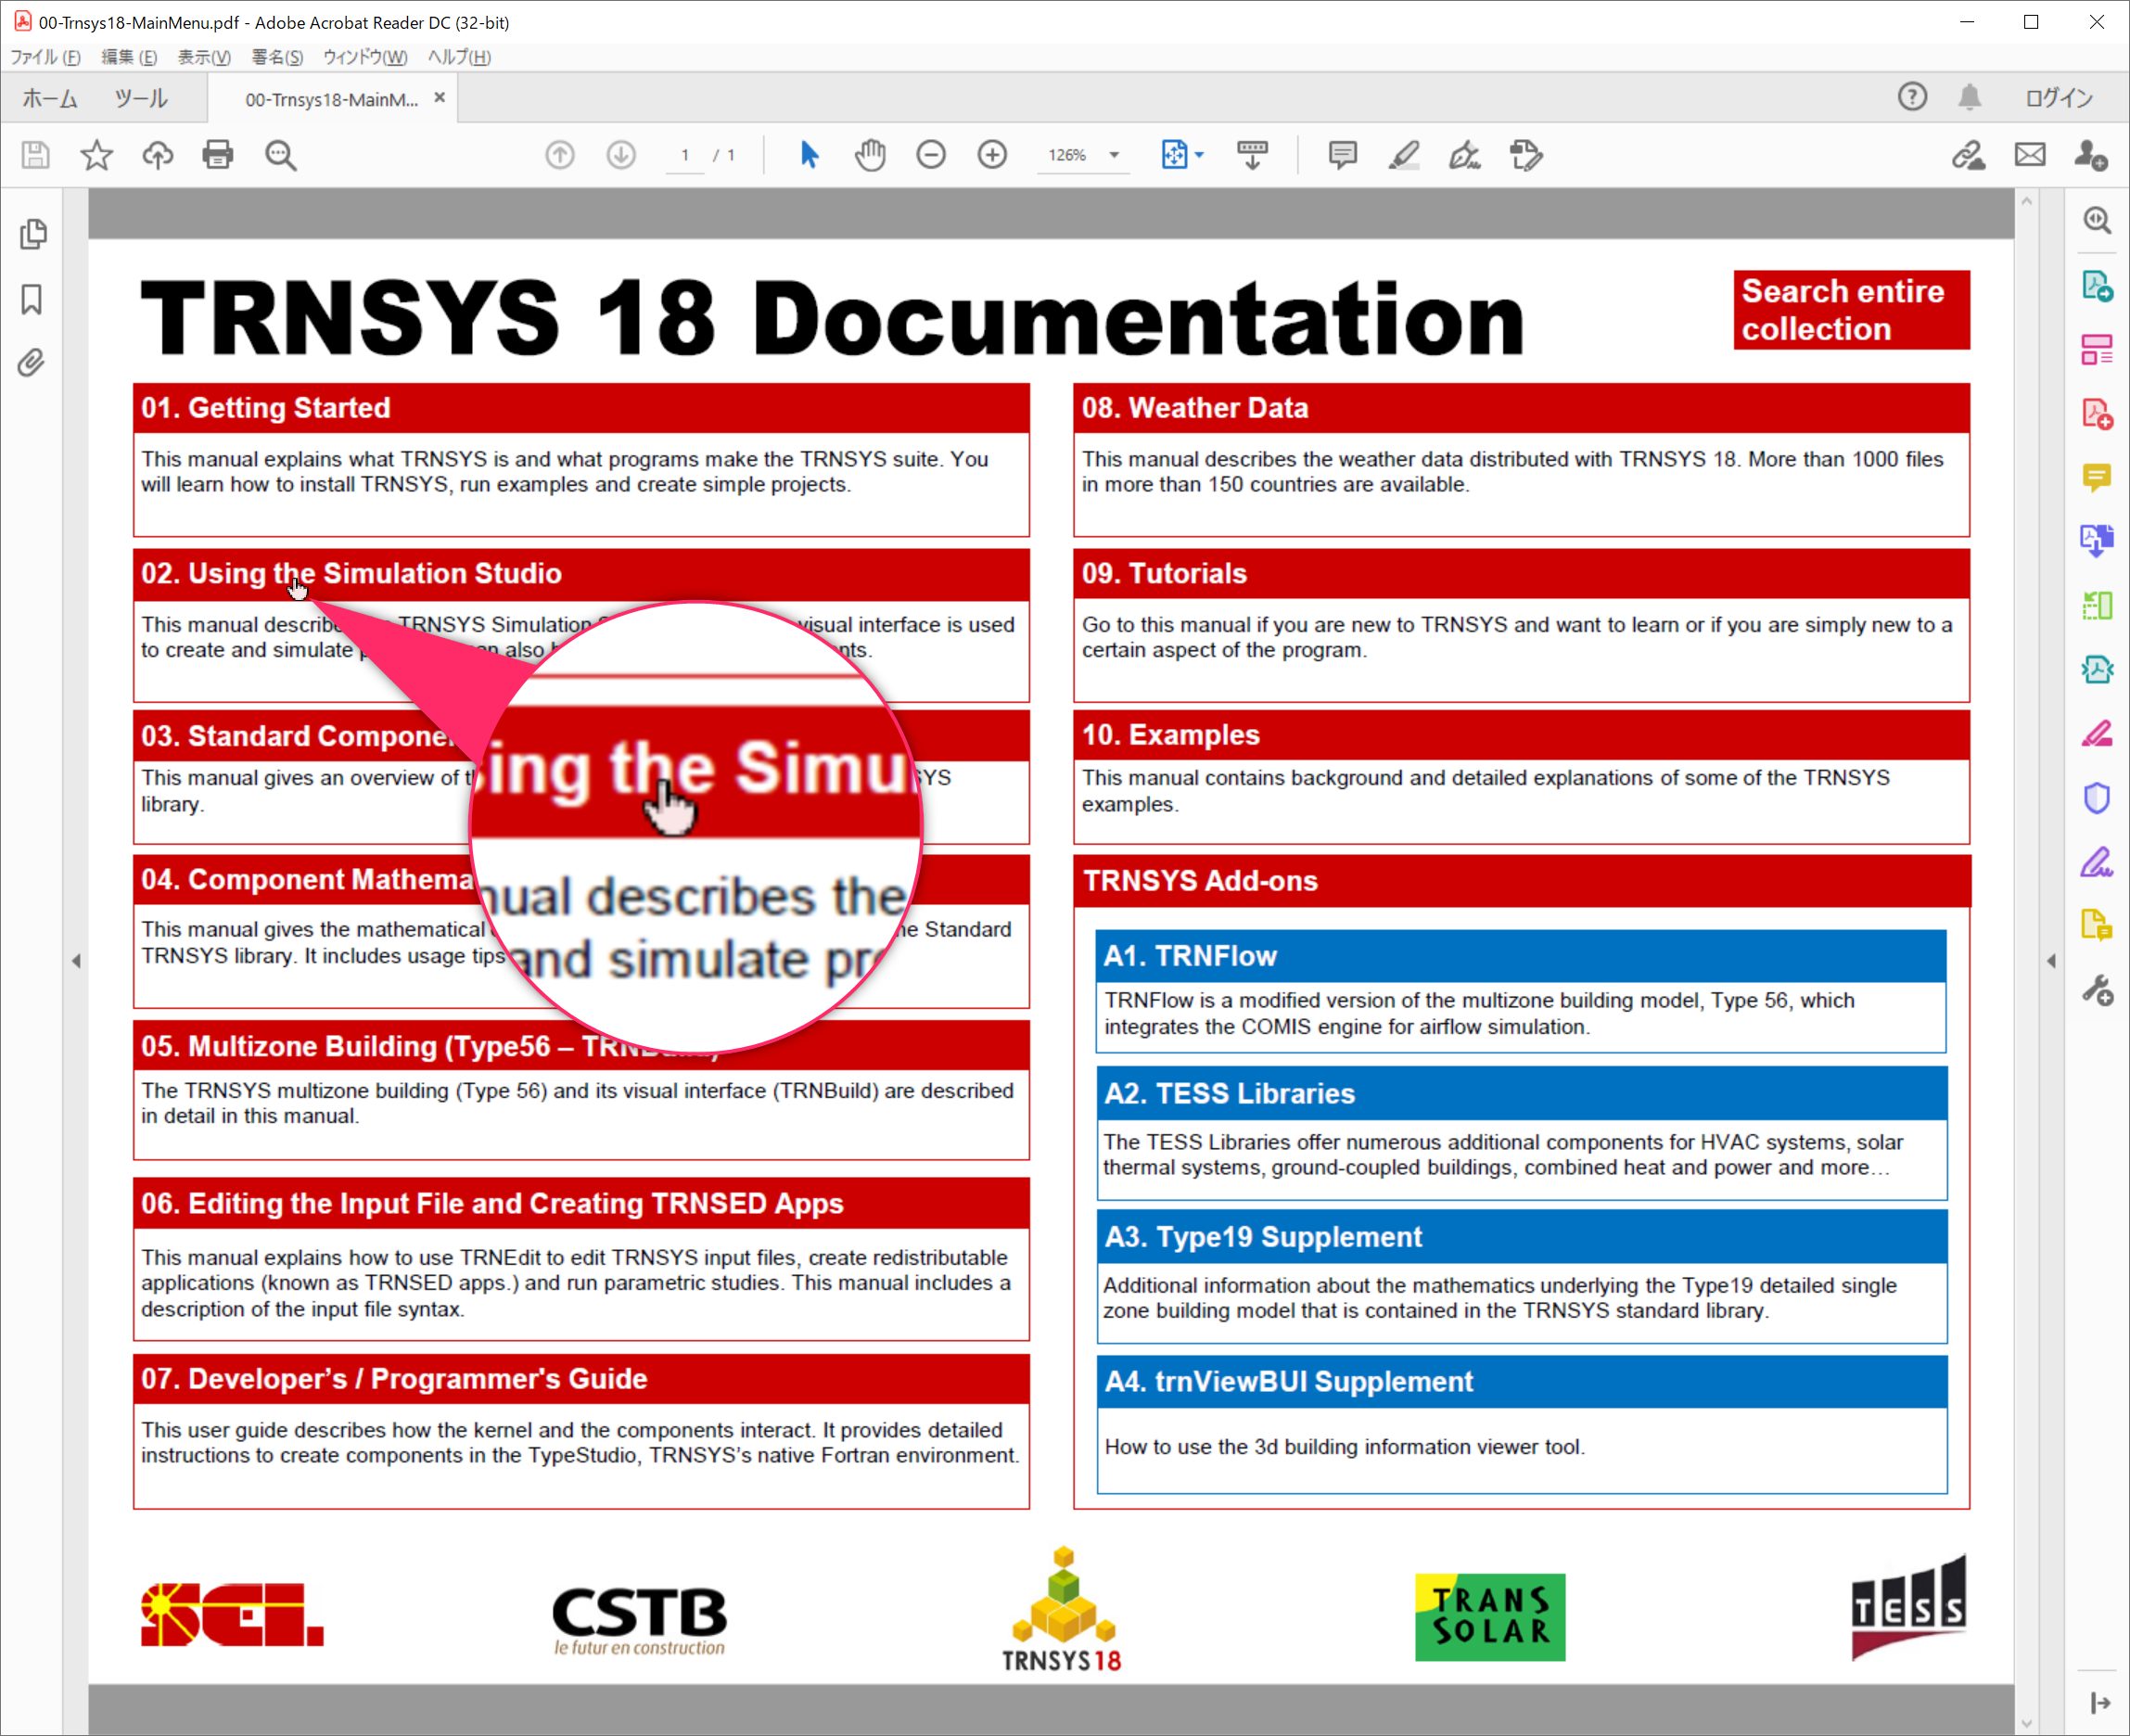Click the vertical scrollbar up arrow

[x=2026, y=201]
